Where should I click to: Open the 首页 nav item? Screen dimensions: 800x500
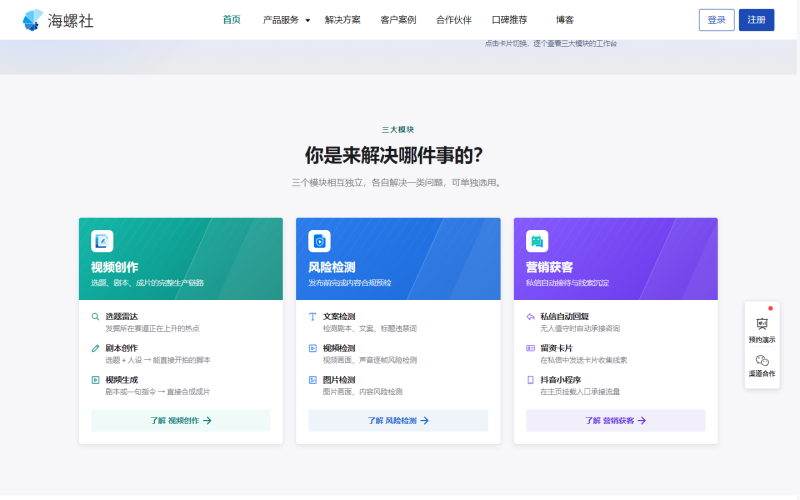pyautogui.click(x=232, y=20)
